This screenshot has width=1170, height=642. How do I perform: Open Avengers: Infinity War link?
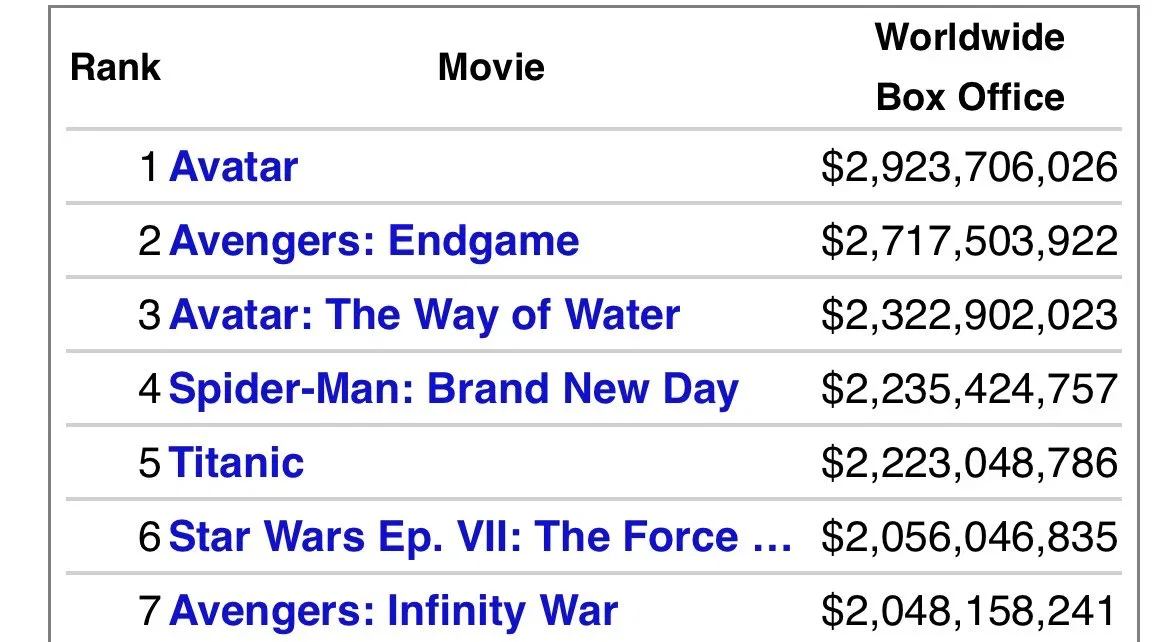pyautogui.click(x=393, y=611)
